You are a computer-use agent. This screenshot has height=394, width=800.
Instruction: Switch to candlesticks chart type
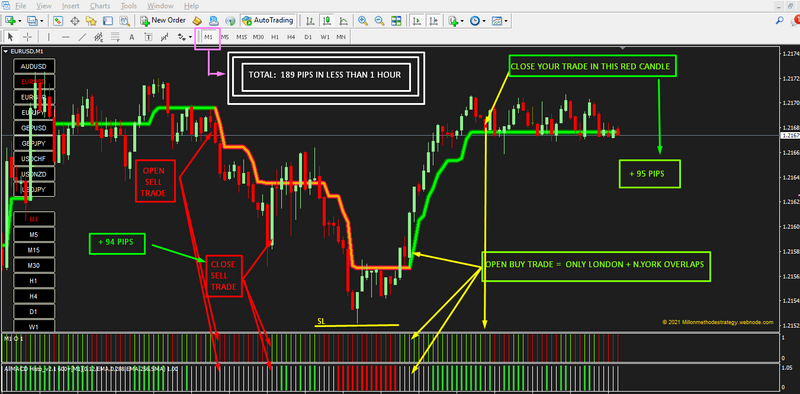coord(327,21)
